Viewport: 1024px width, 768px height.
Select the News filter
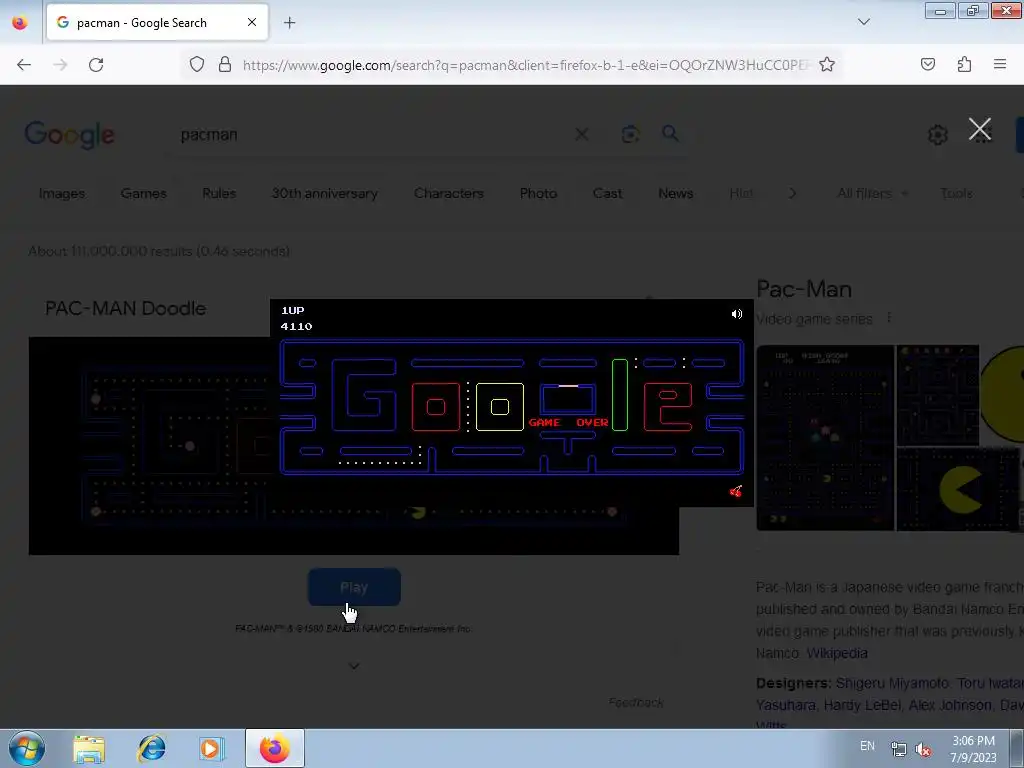(x=675, y=193)
